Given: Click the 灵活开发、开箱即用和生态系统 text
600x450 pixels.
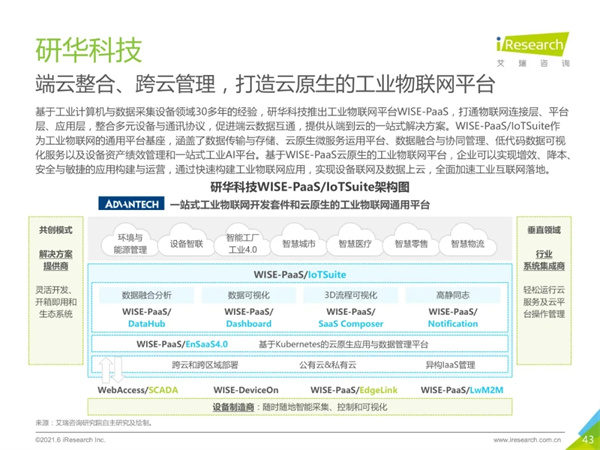Looking at the screenshot, I should tap(56, 302).
